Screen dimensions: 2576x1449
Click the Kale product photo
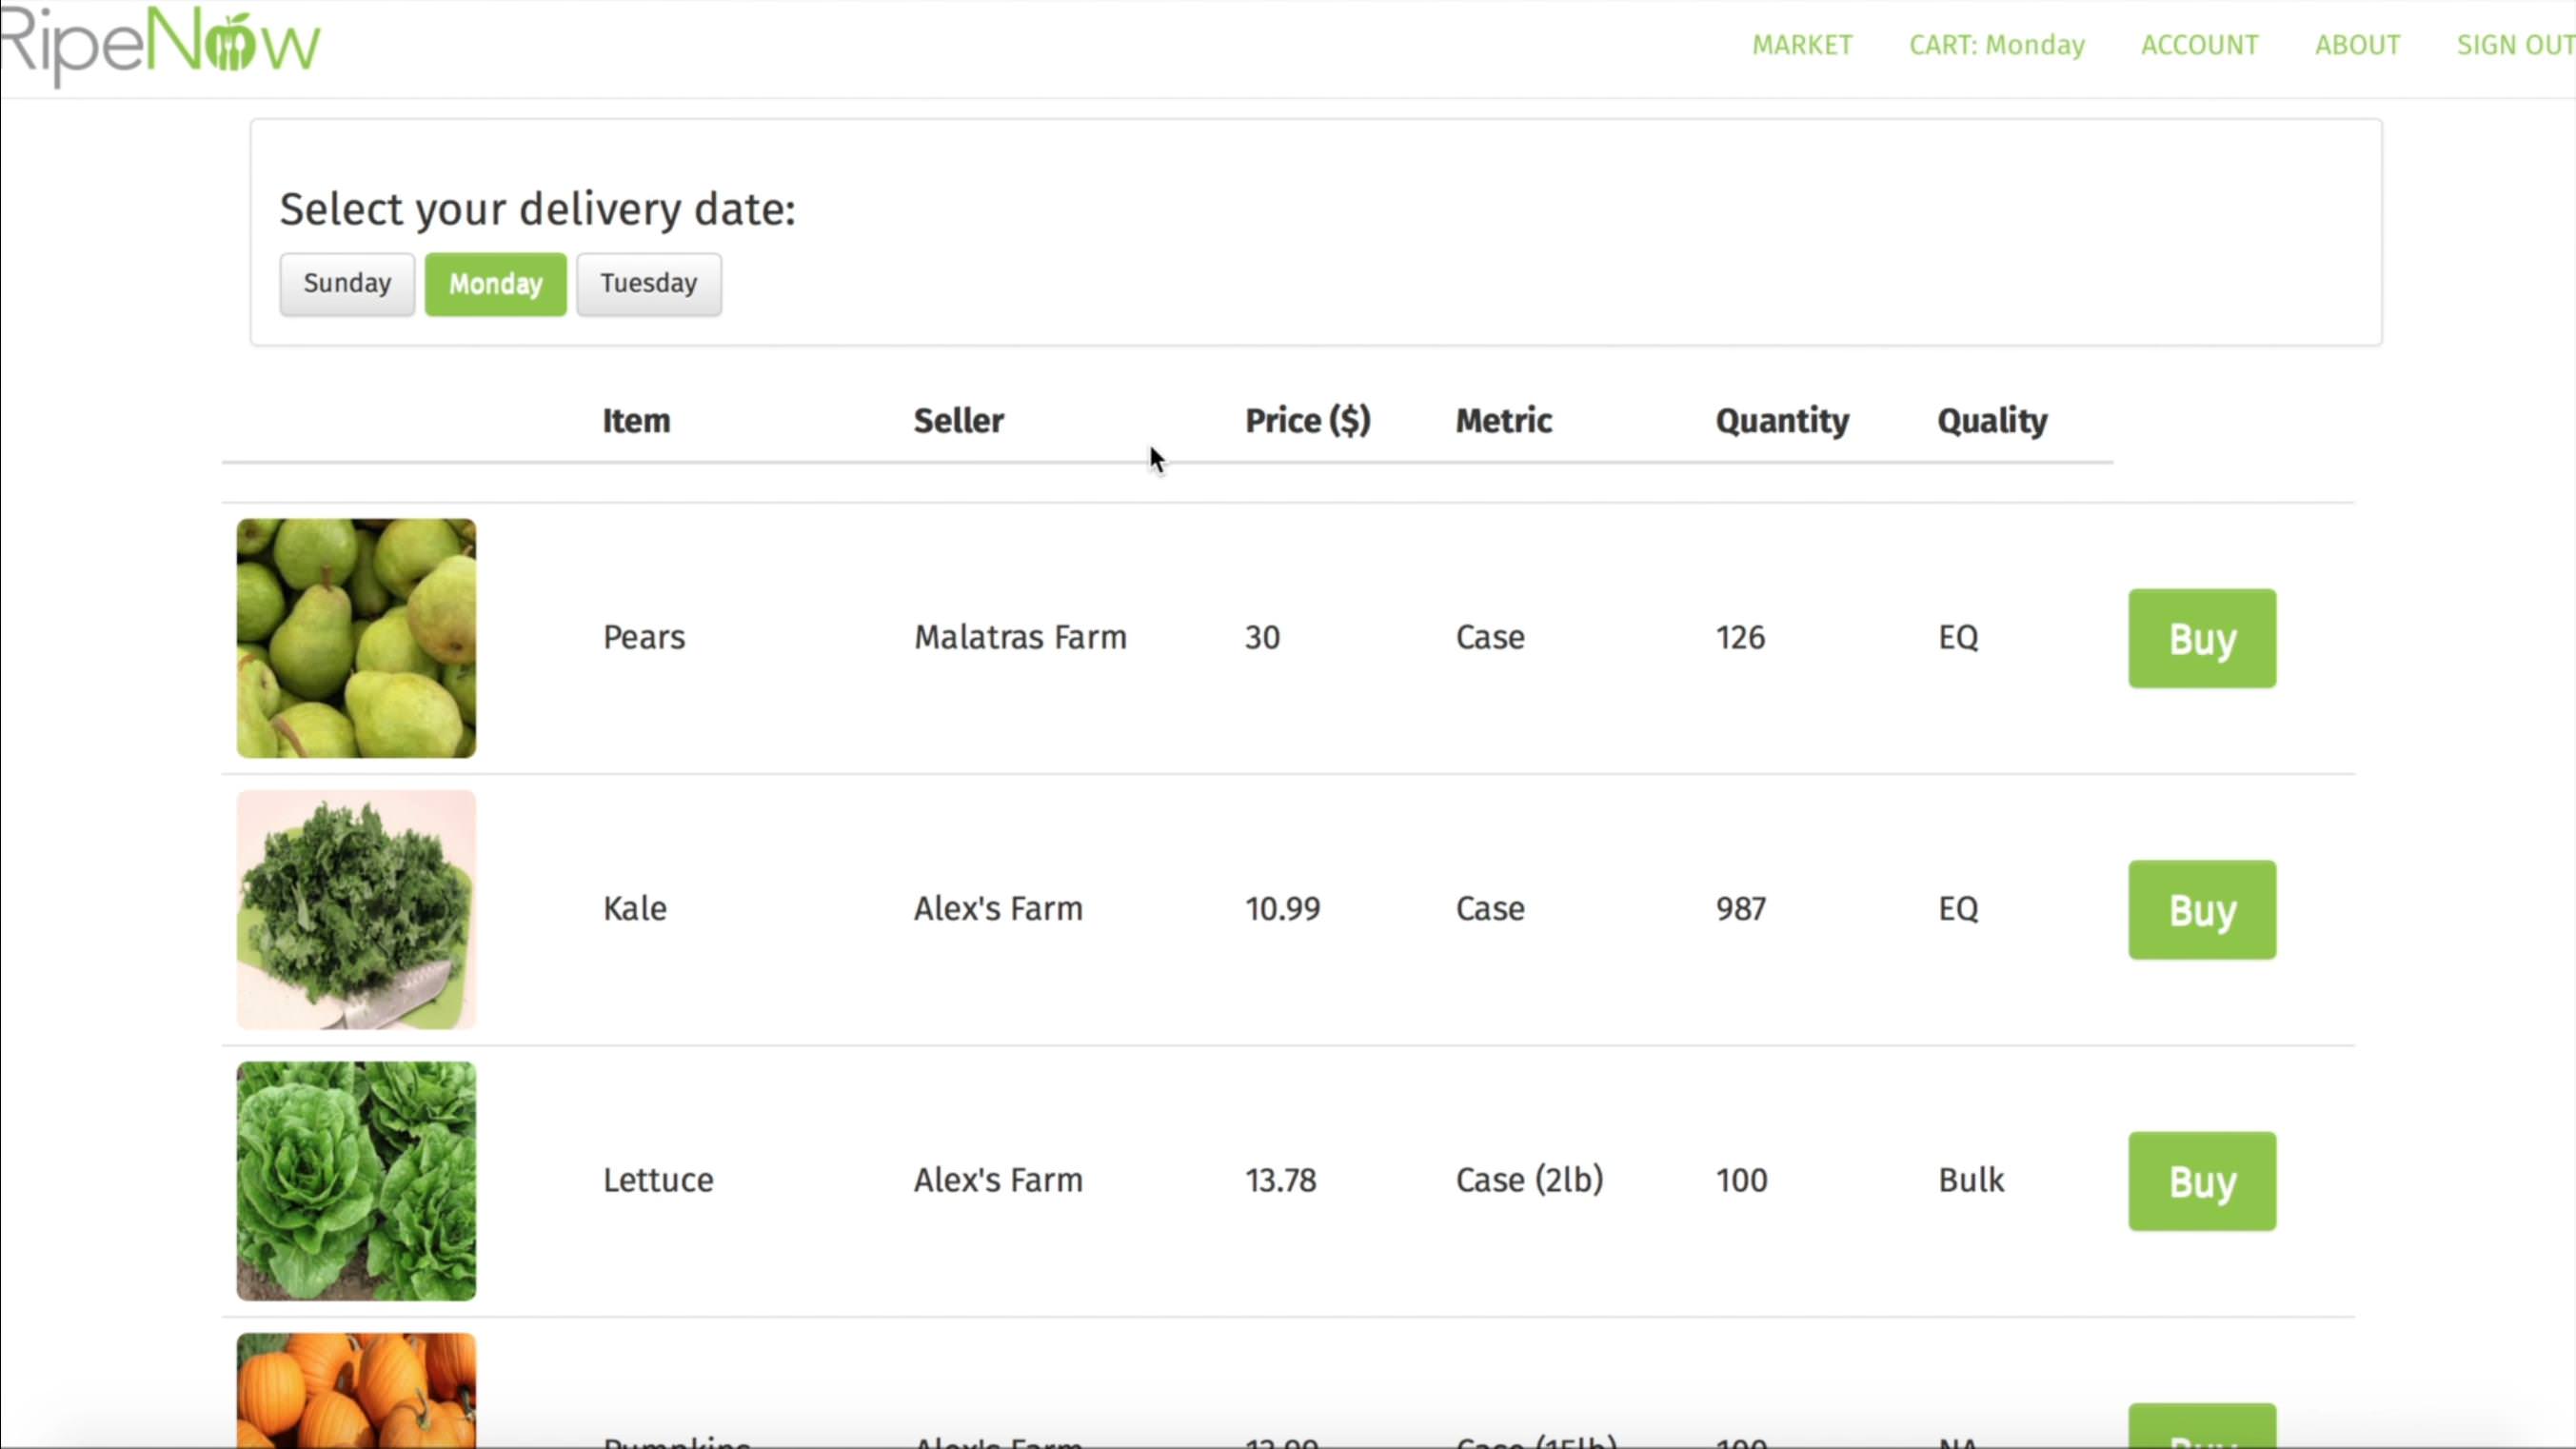(x=356, y=909)
